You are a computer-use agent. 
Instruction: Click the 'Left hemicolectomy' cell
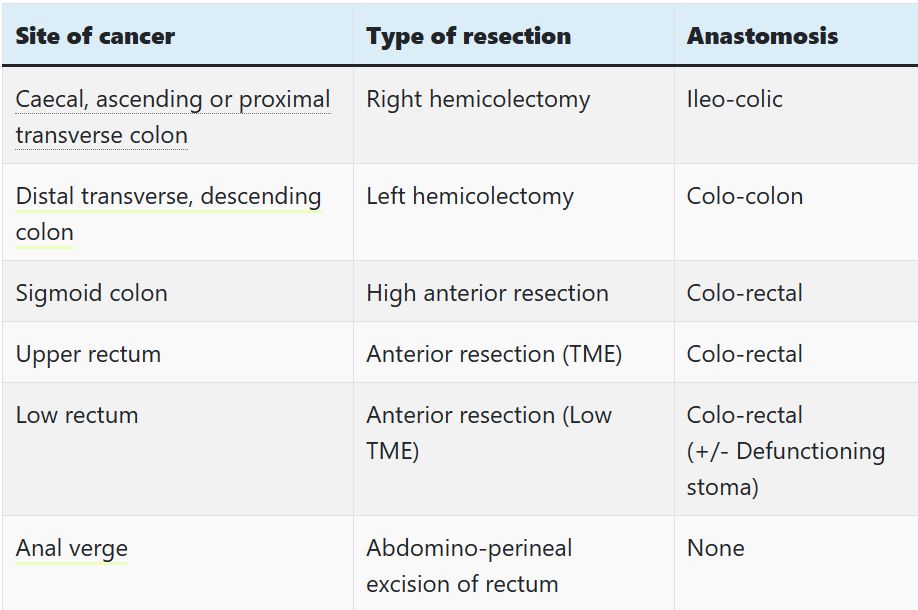[x=470, y=196]
